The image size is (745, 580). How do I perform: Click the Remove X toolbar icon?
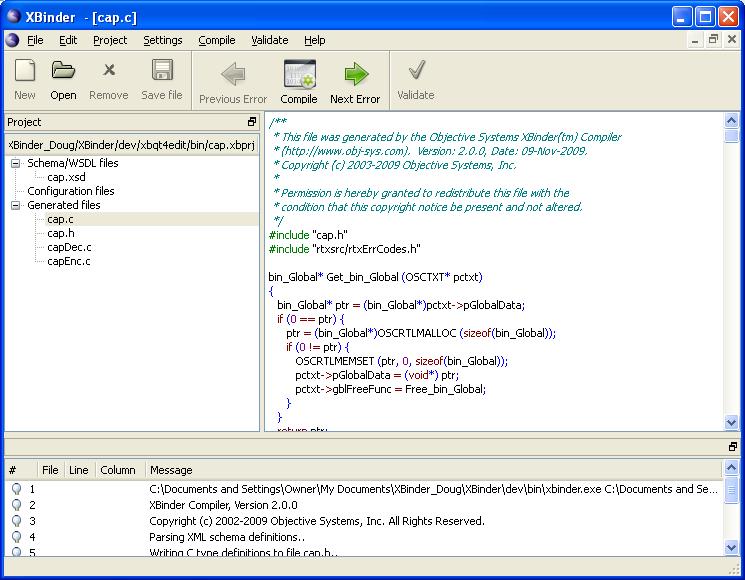pyautogui.click(x=109, y=70)
